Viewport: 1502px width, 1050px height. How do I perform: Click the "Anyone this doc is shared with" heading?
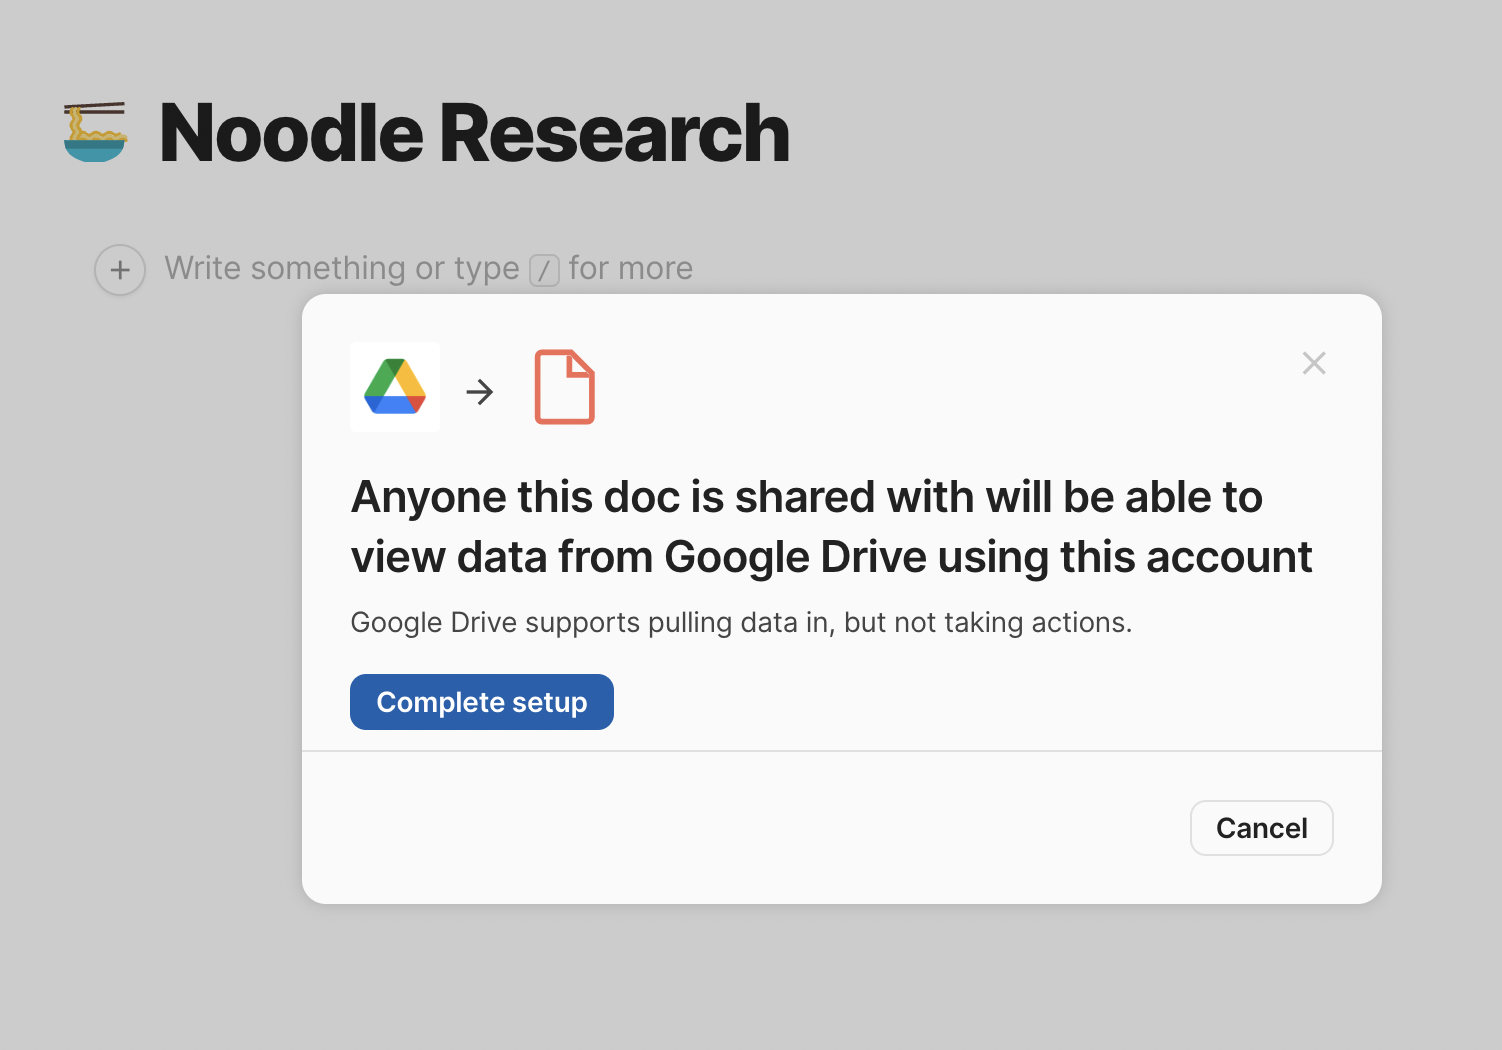click(x=807, y=497)
